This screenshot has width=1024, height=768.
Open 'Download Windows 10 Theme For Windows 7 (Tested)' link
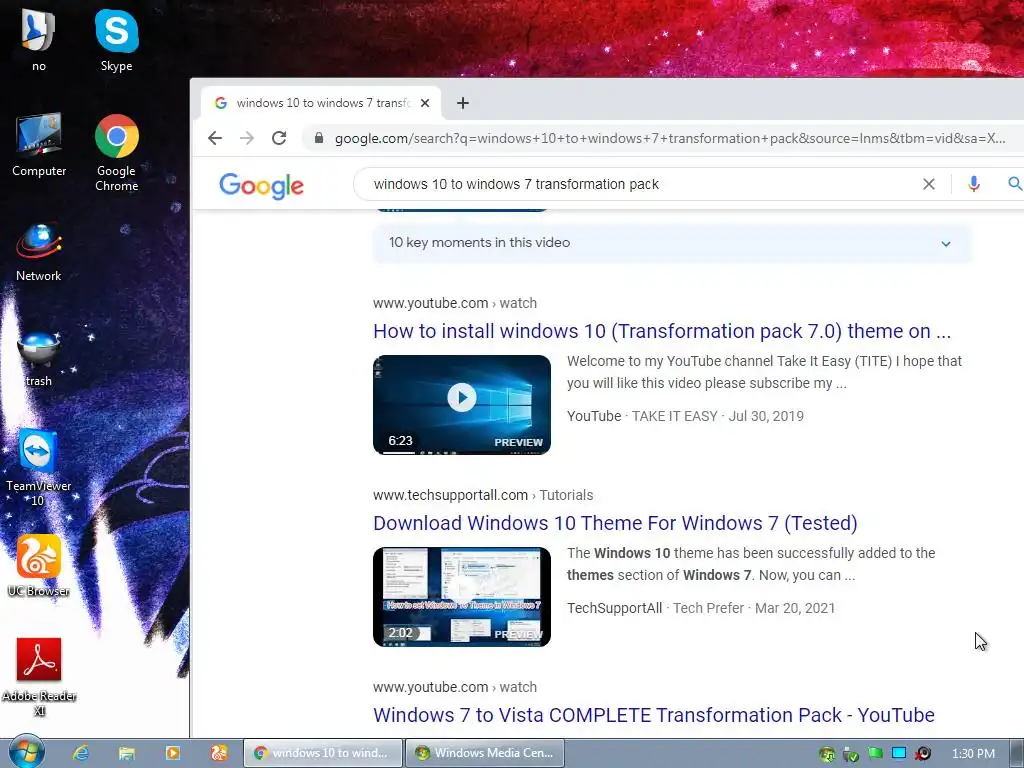point(615,523)
